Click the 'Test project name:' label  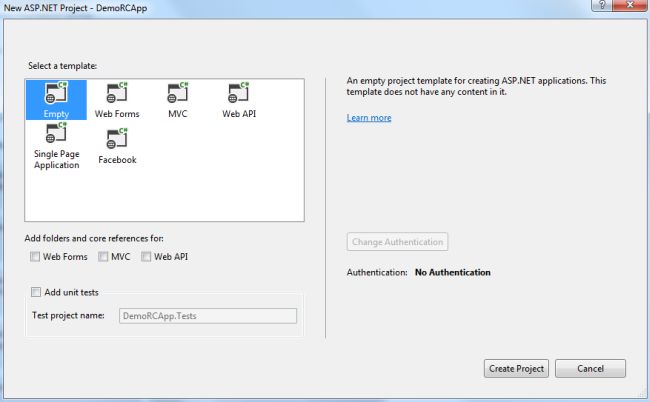(x=68, y=315)
